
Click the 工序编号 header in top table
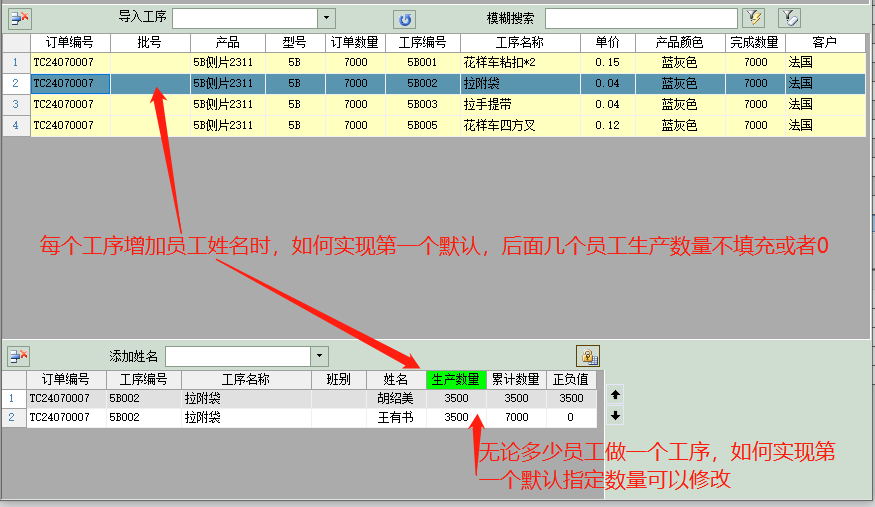[422, 42]
